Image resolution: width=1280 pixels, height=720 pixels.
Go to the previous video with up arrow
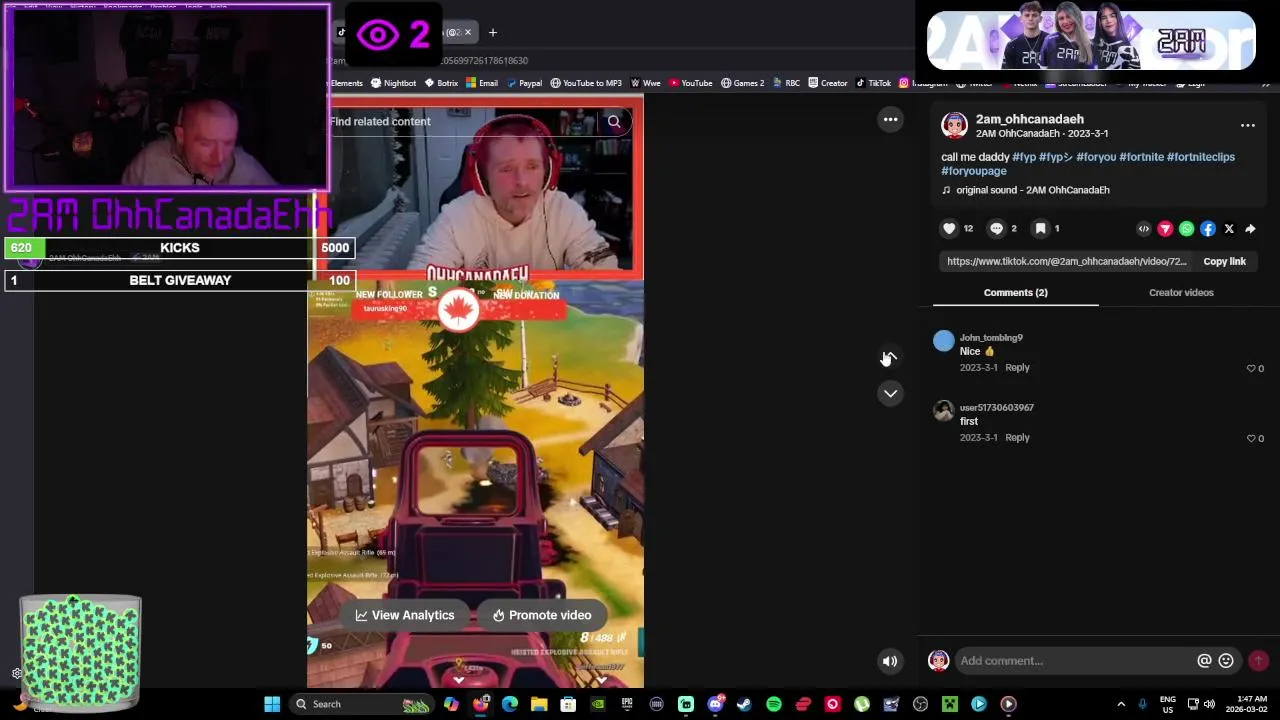click(890, 357)
